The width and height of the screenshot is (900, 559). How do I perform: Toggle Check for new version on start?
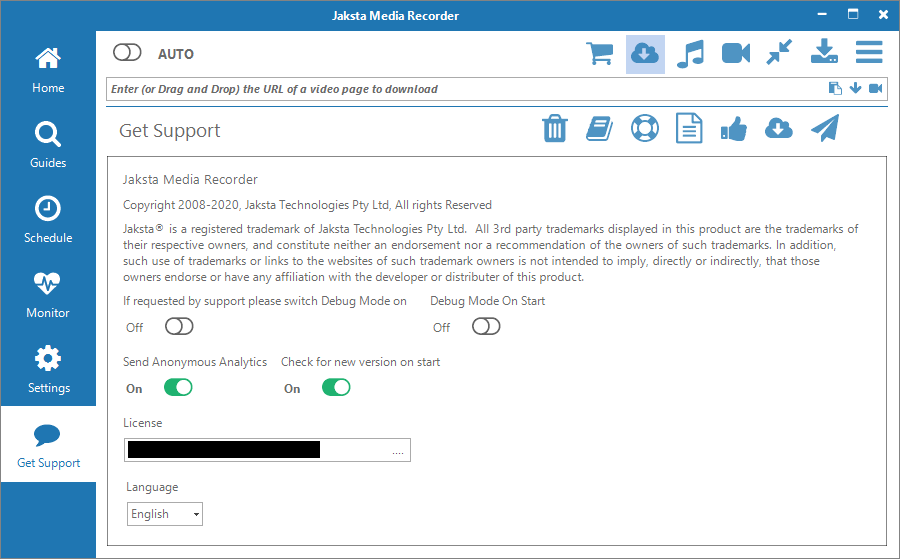click(x=336, y=387)
